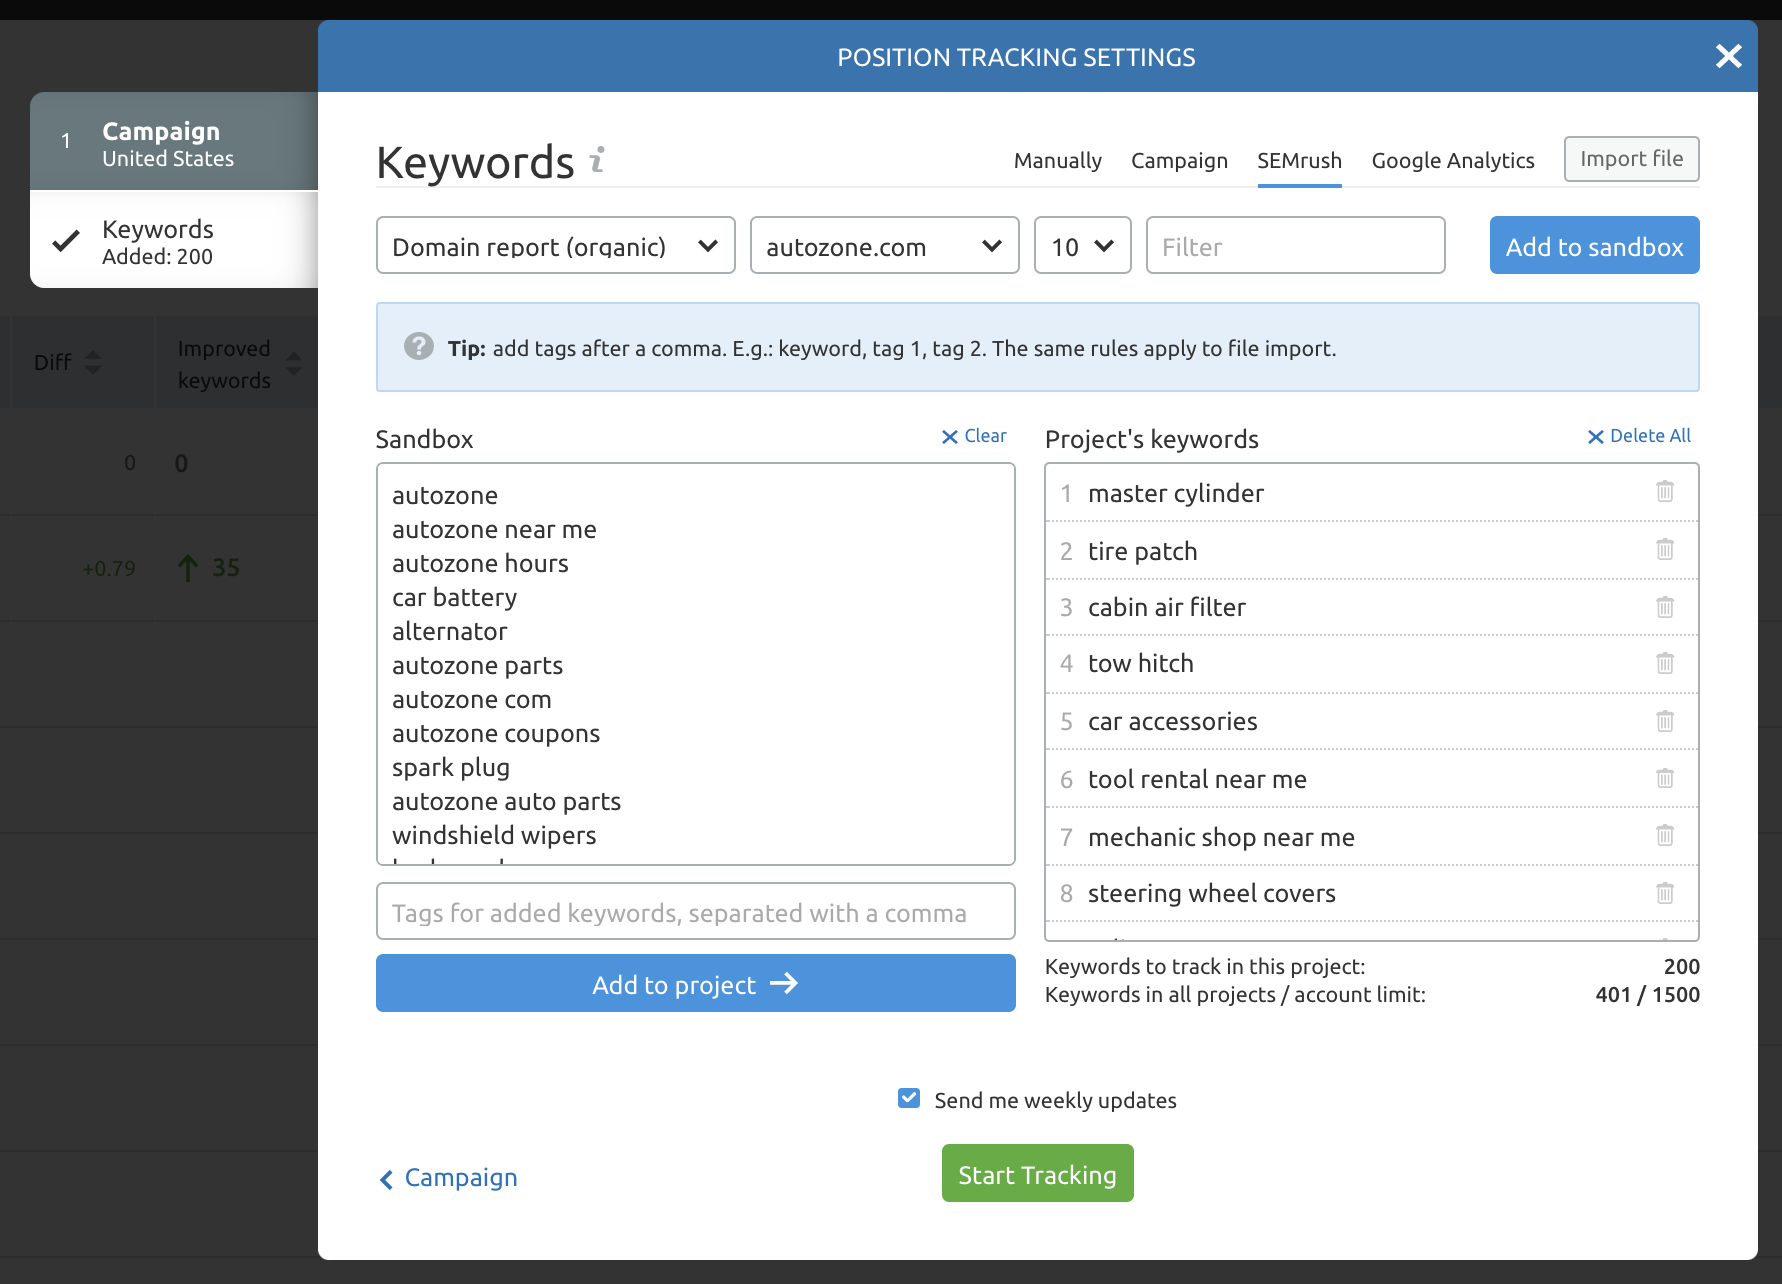Click the Add to sandbox button

click(x=1594, y=245)
